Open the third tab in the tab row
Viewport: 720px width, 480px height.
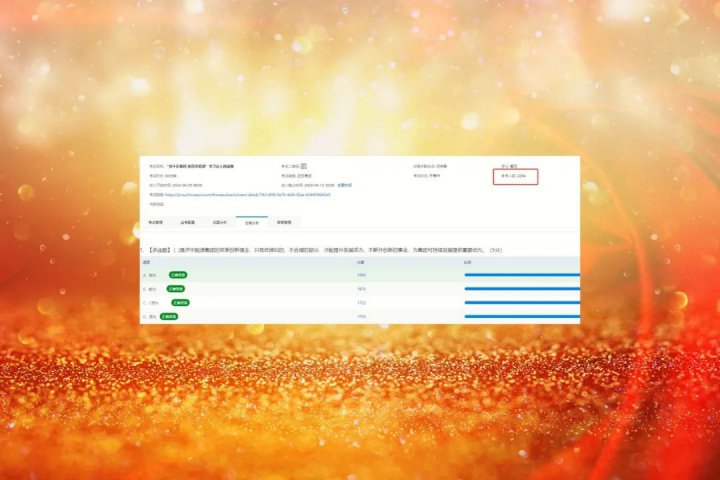tap(218, 222)
